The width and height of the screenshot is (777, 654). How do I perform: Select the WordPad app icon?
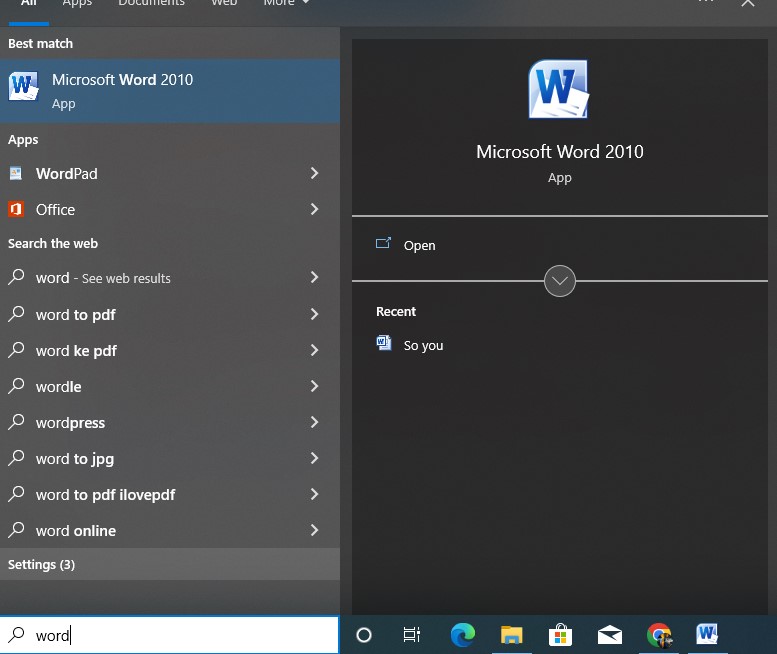(16, 173)
